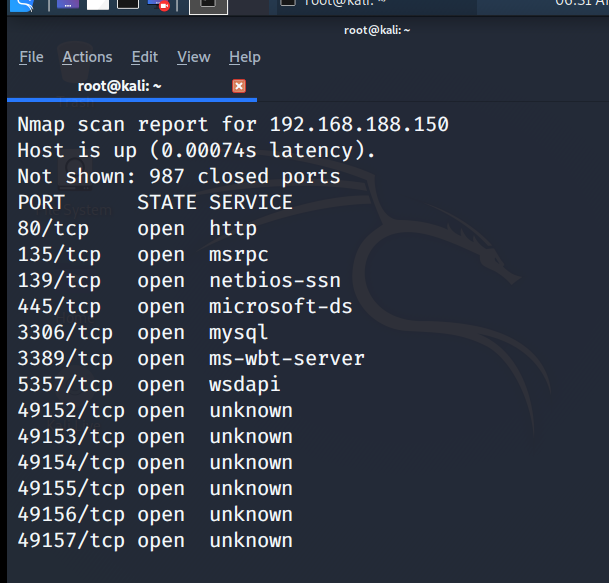Click the 3389/tcp ms-wbt-server output line

pyautogui.click(x=190, y=359)
